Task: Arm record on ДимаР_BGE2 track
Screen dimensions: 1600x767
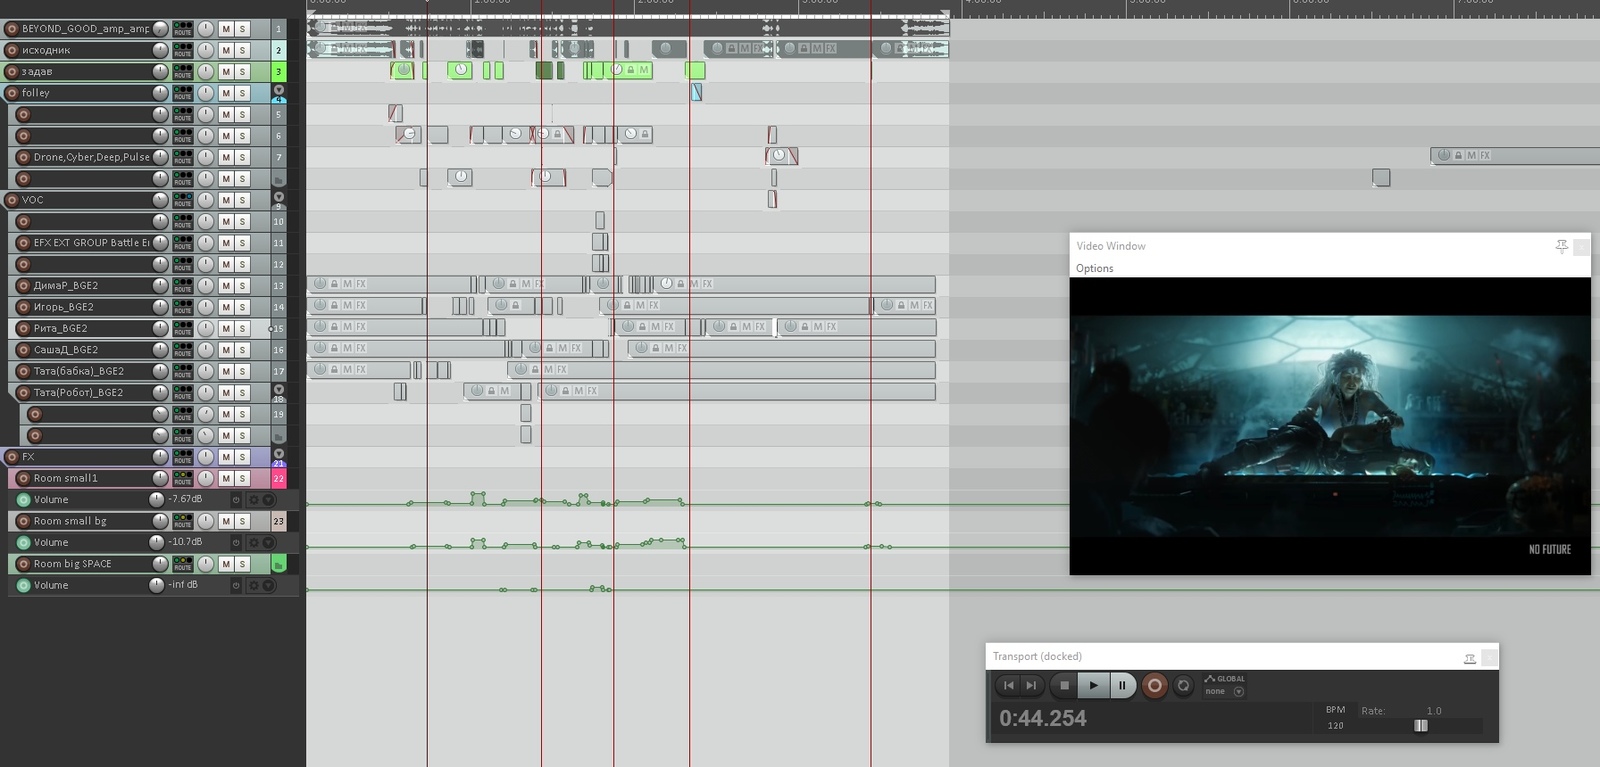Action: (x=24, y=285)
